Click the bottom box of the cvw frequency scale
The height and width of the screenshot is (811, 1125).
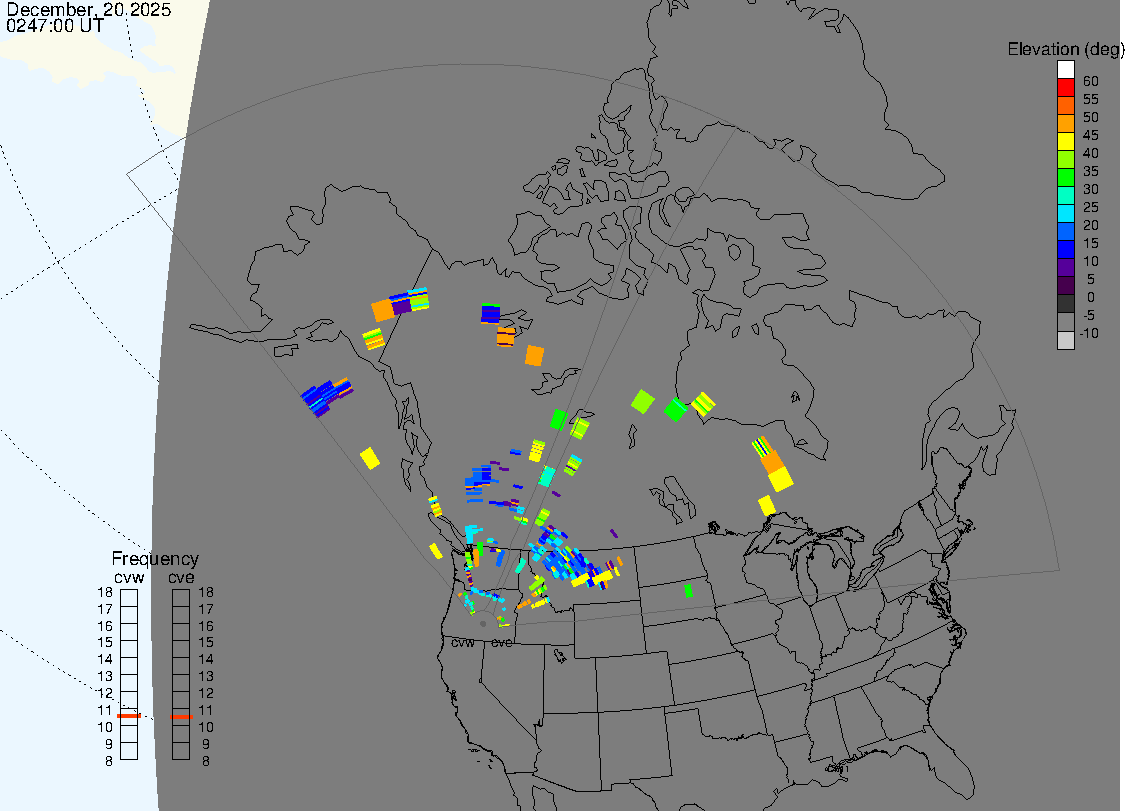point(129,751)
